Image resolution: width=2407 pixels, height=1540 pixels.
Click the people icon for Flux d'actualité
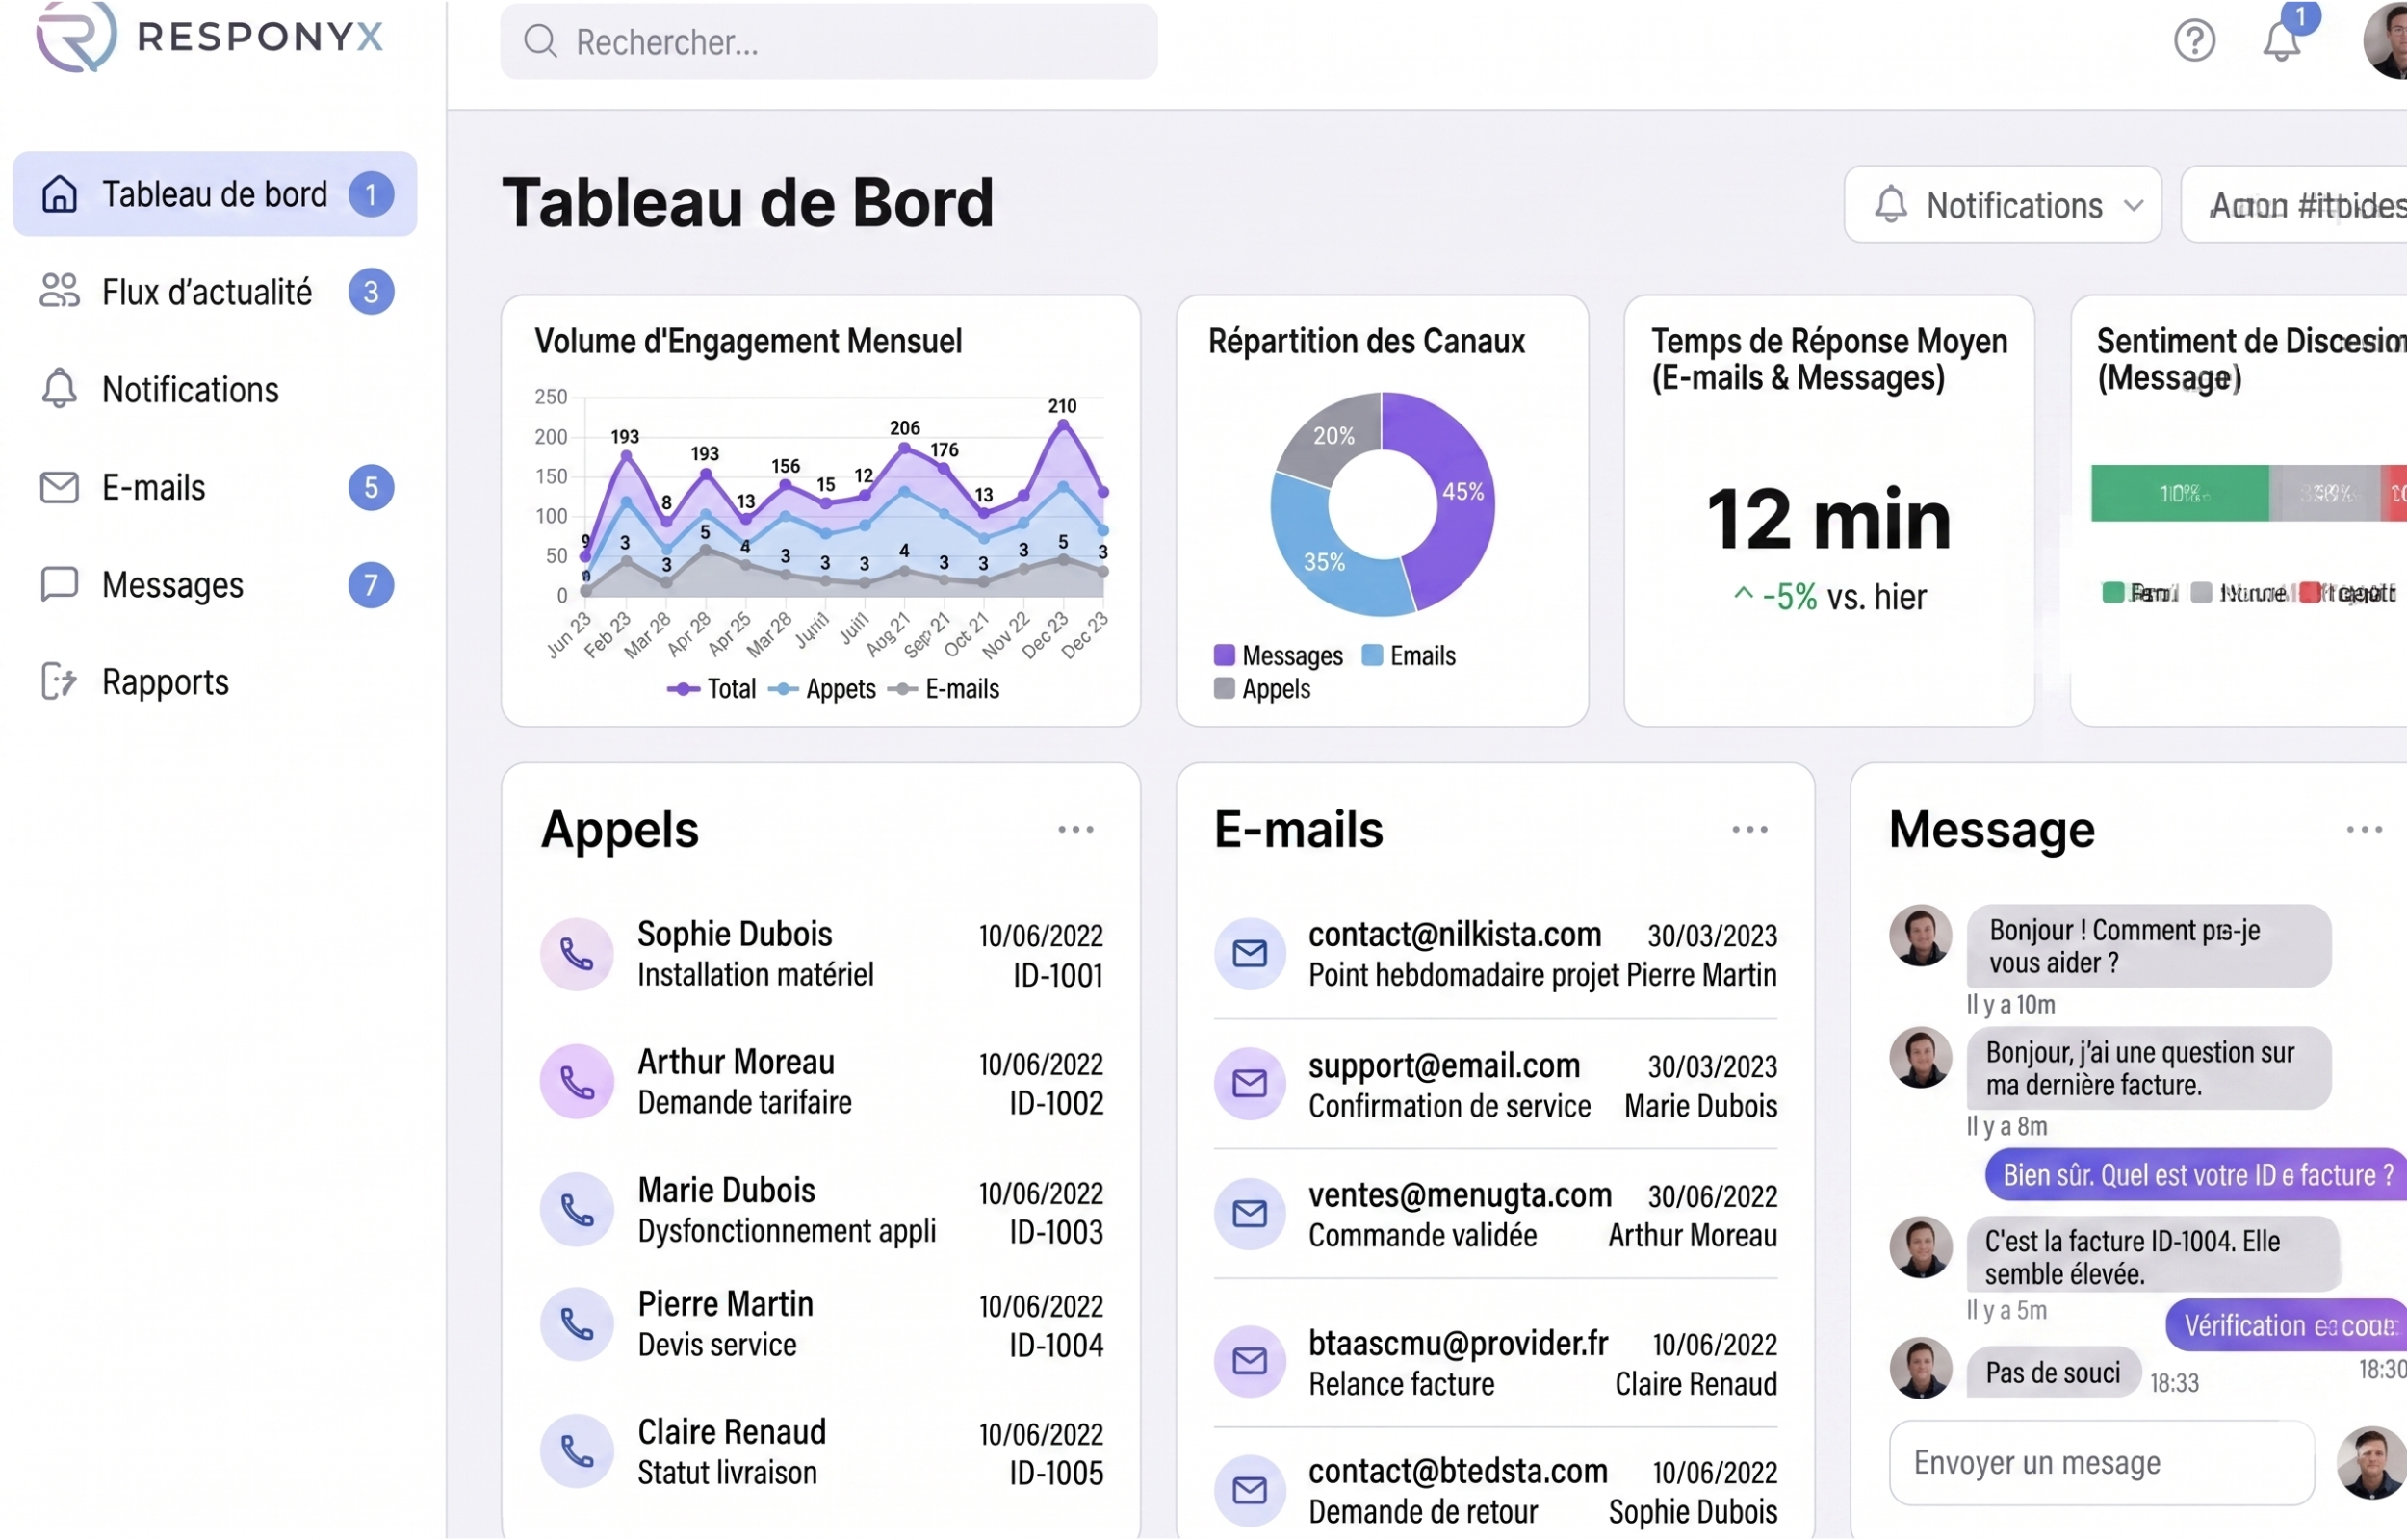[59, 291]
